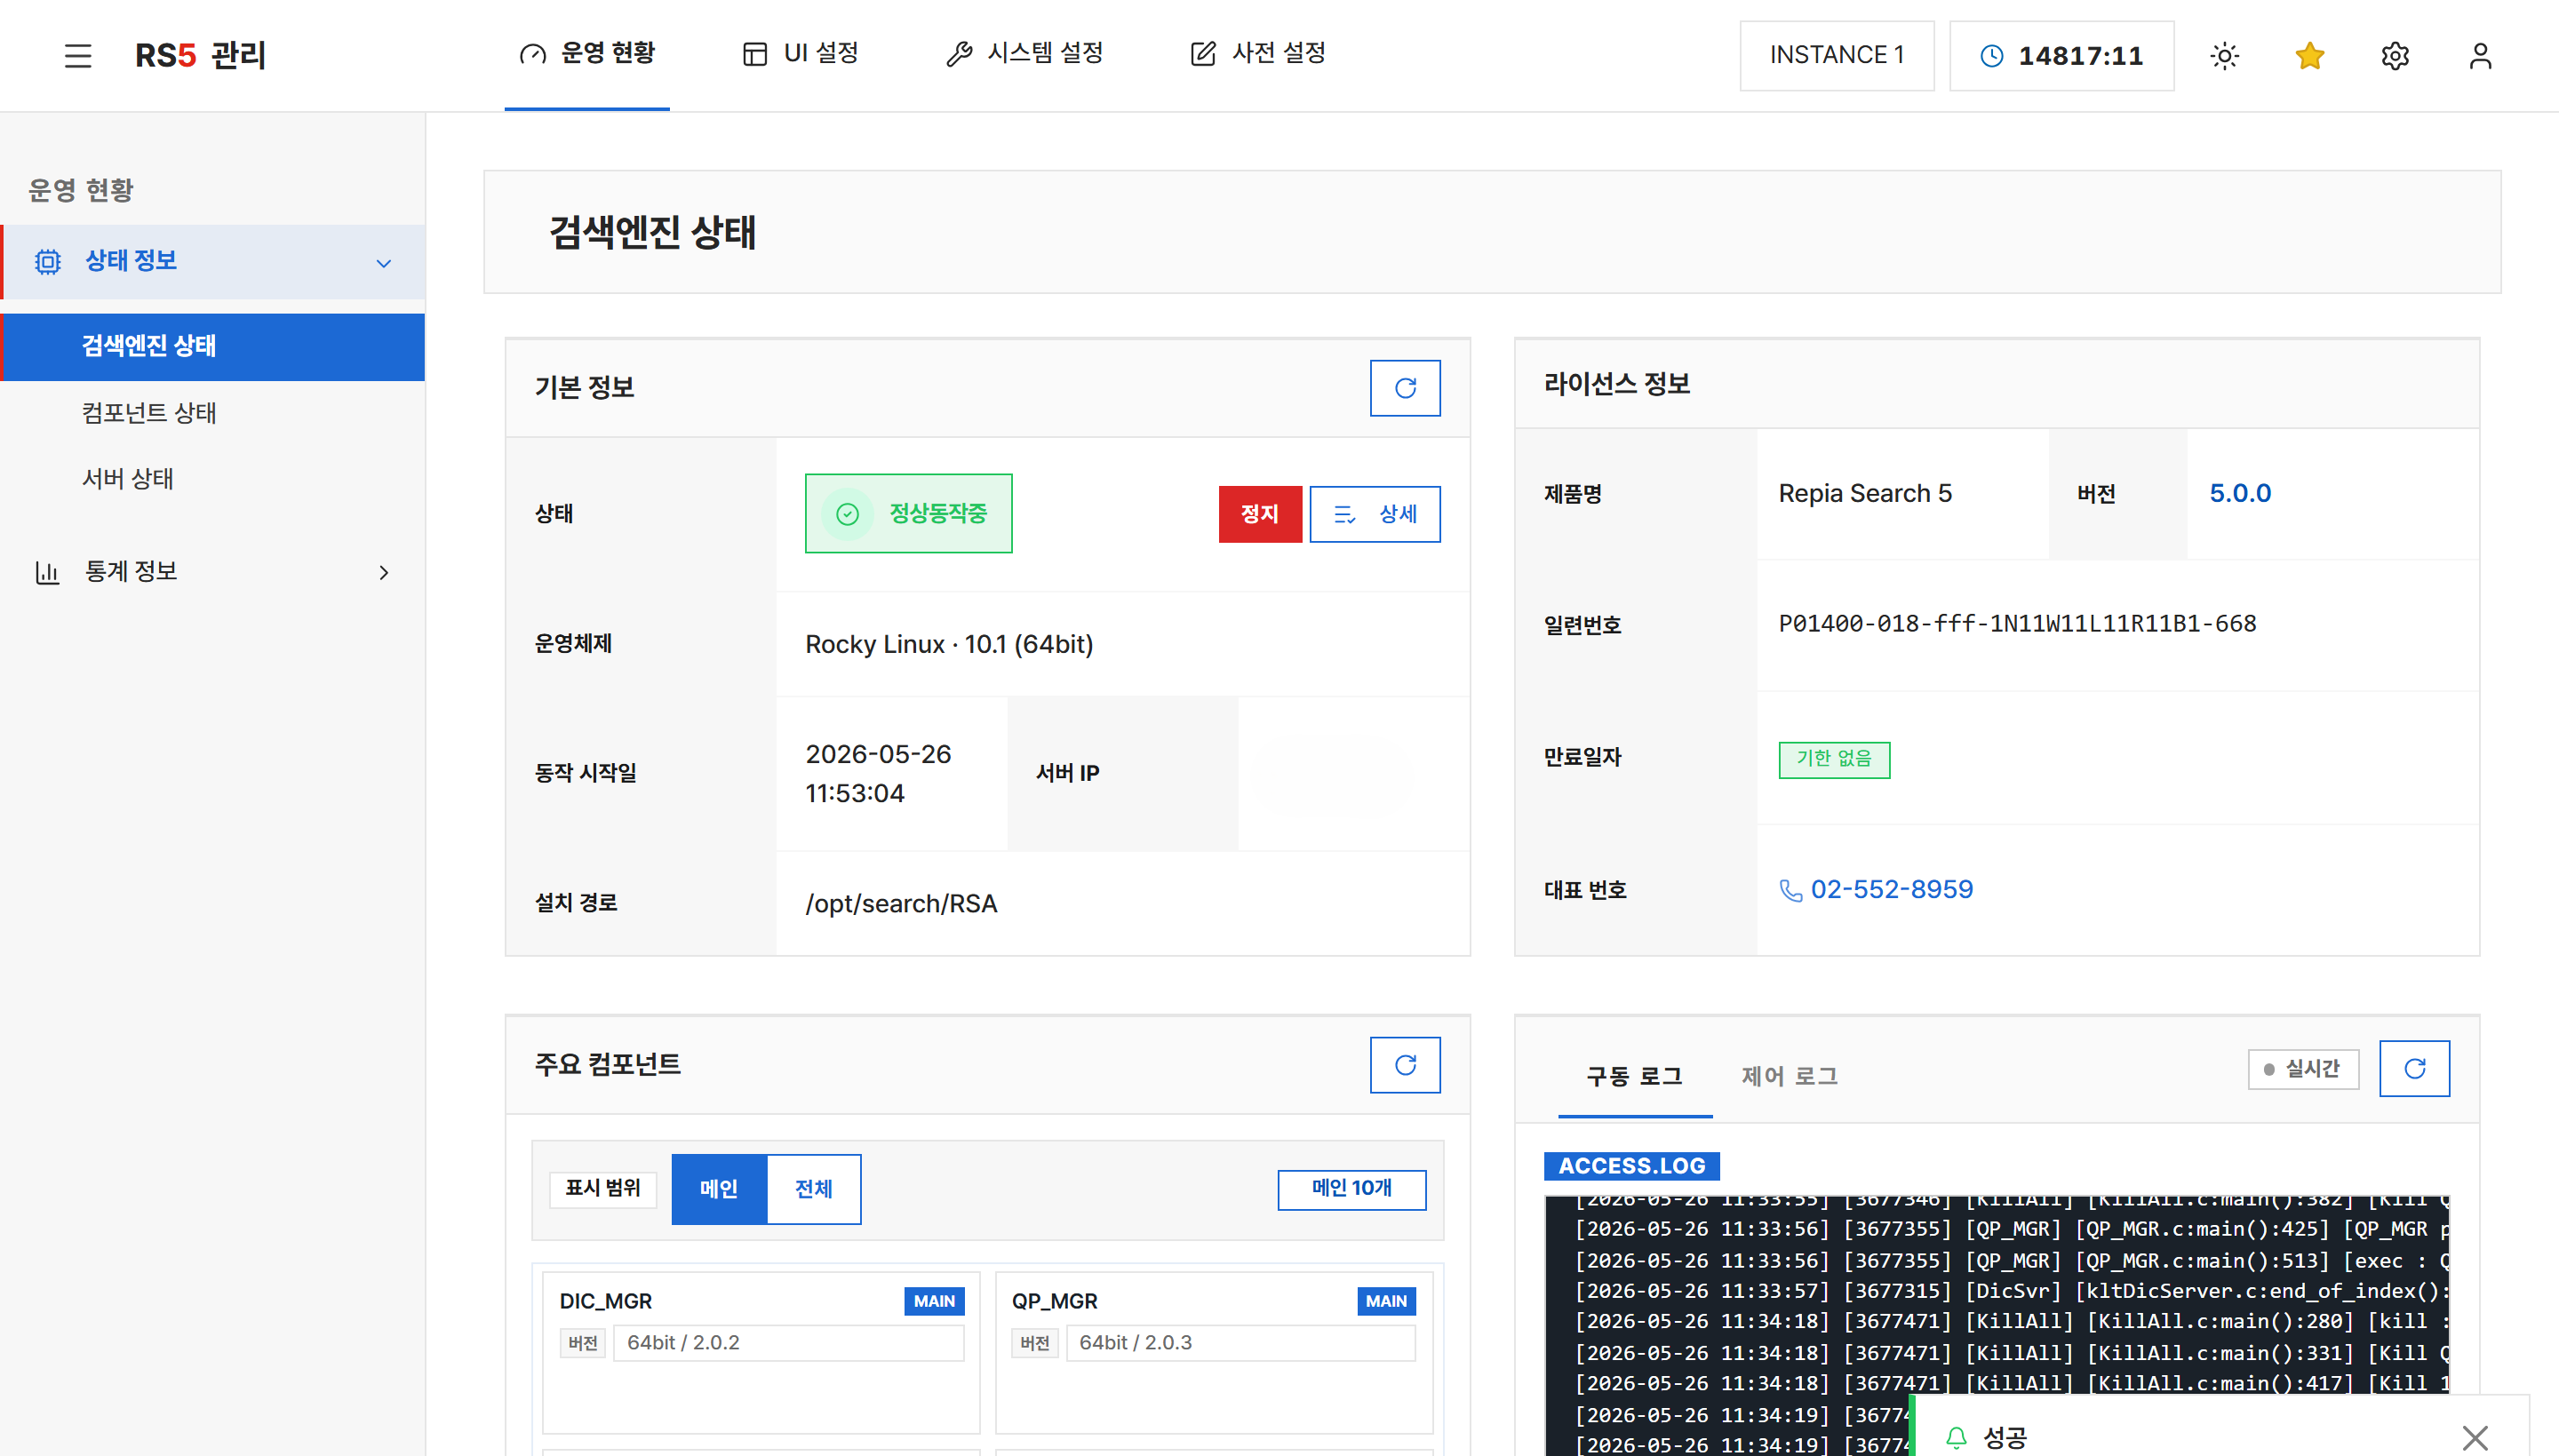The image size is (2559, 1456).
Task: Click the bell icon in 성공 notification
Action: click(x=1956, y=1438)
